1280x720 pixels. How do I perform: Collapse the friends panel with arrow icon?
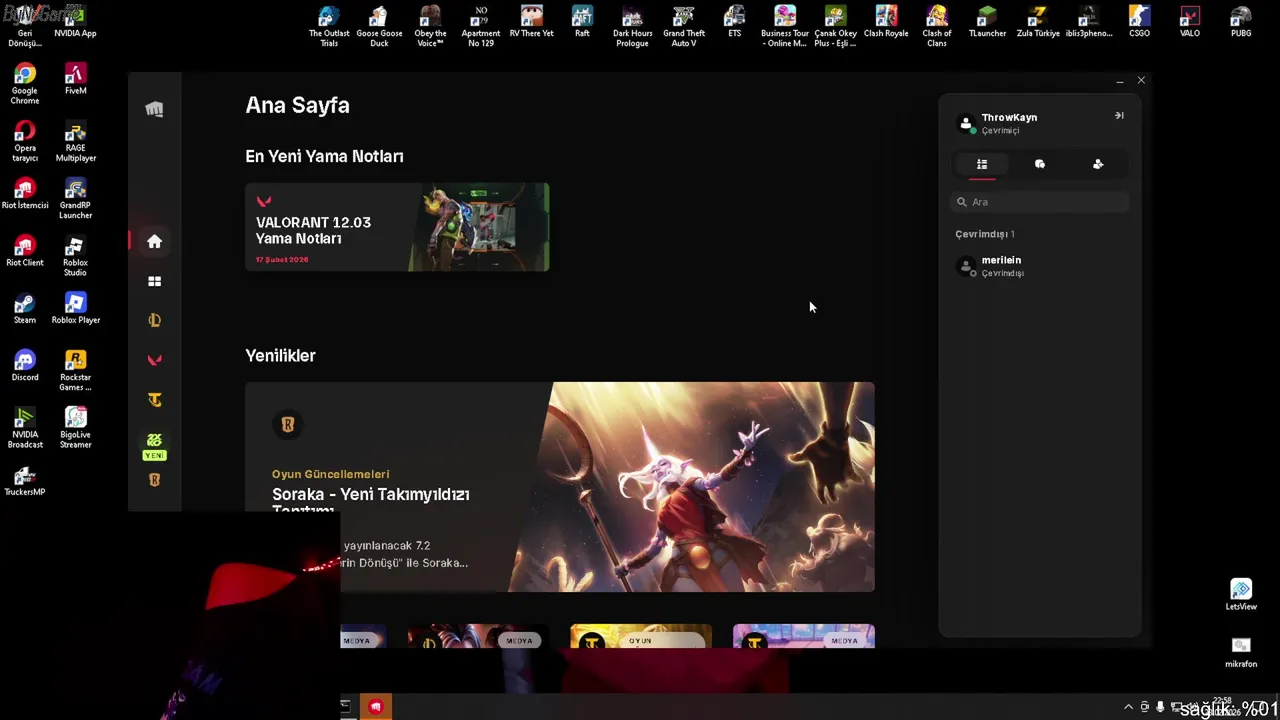(1119, 116)
